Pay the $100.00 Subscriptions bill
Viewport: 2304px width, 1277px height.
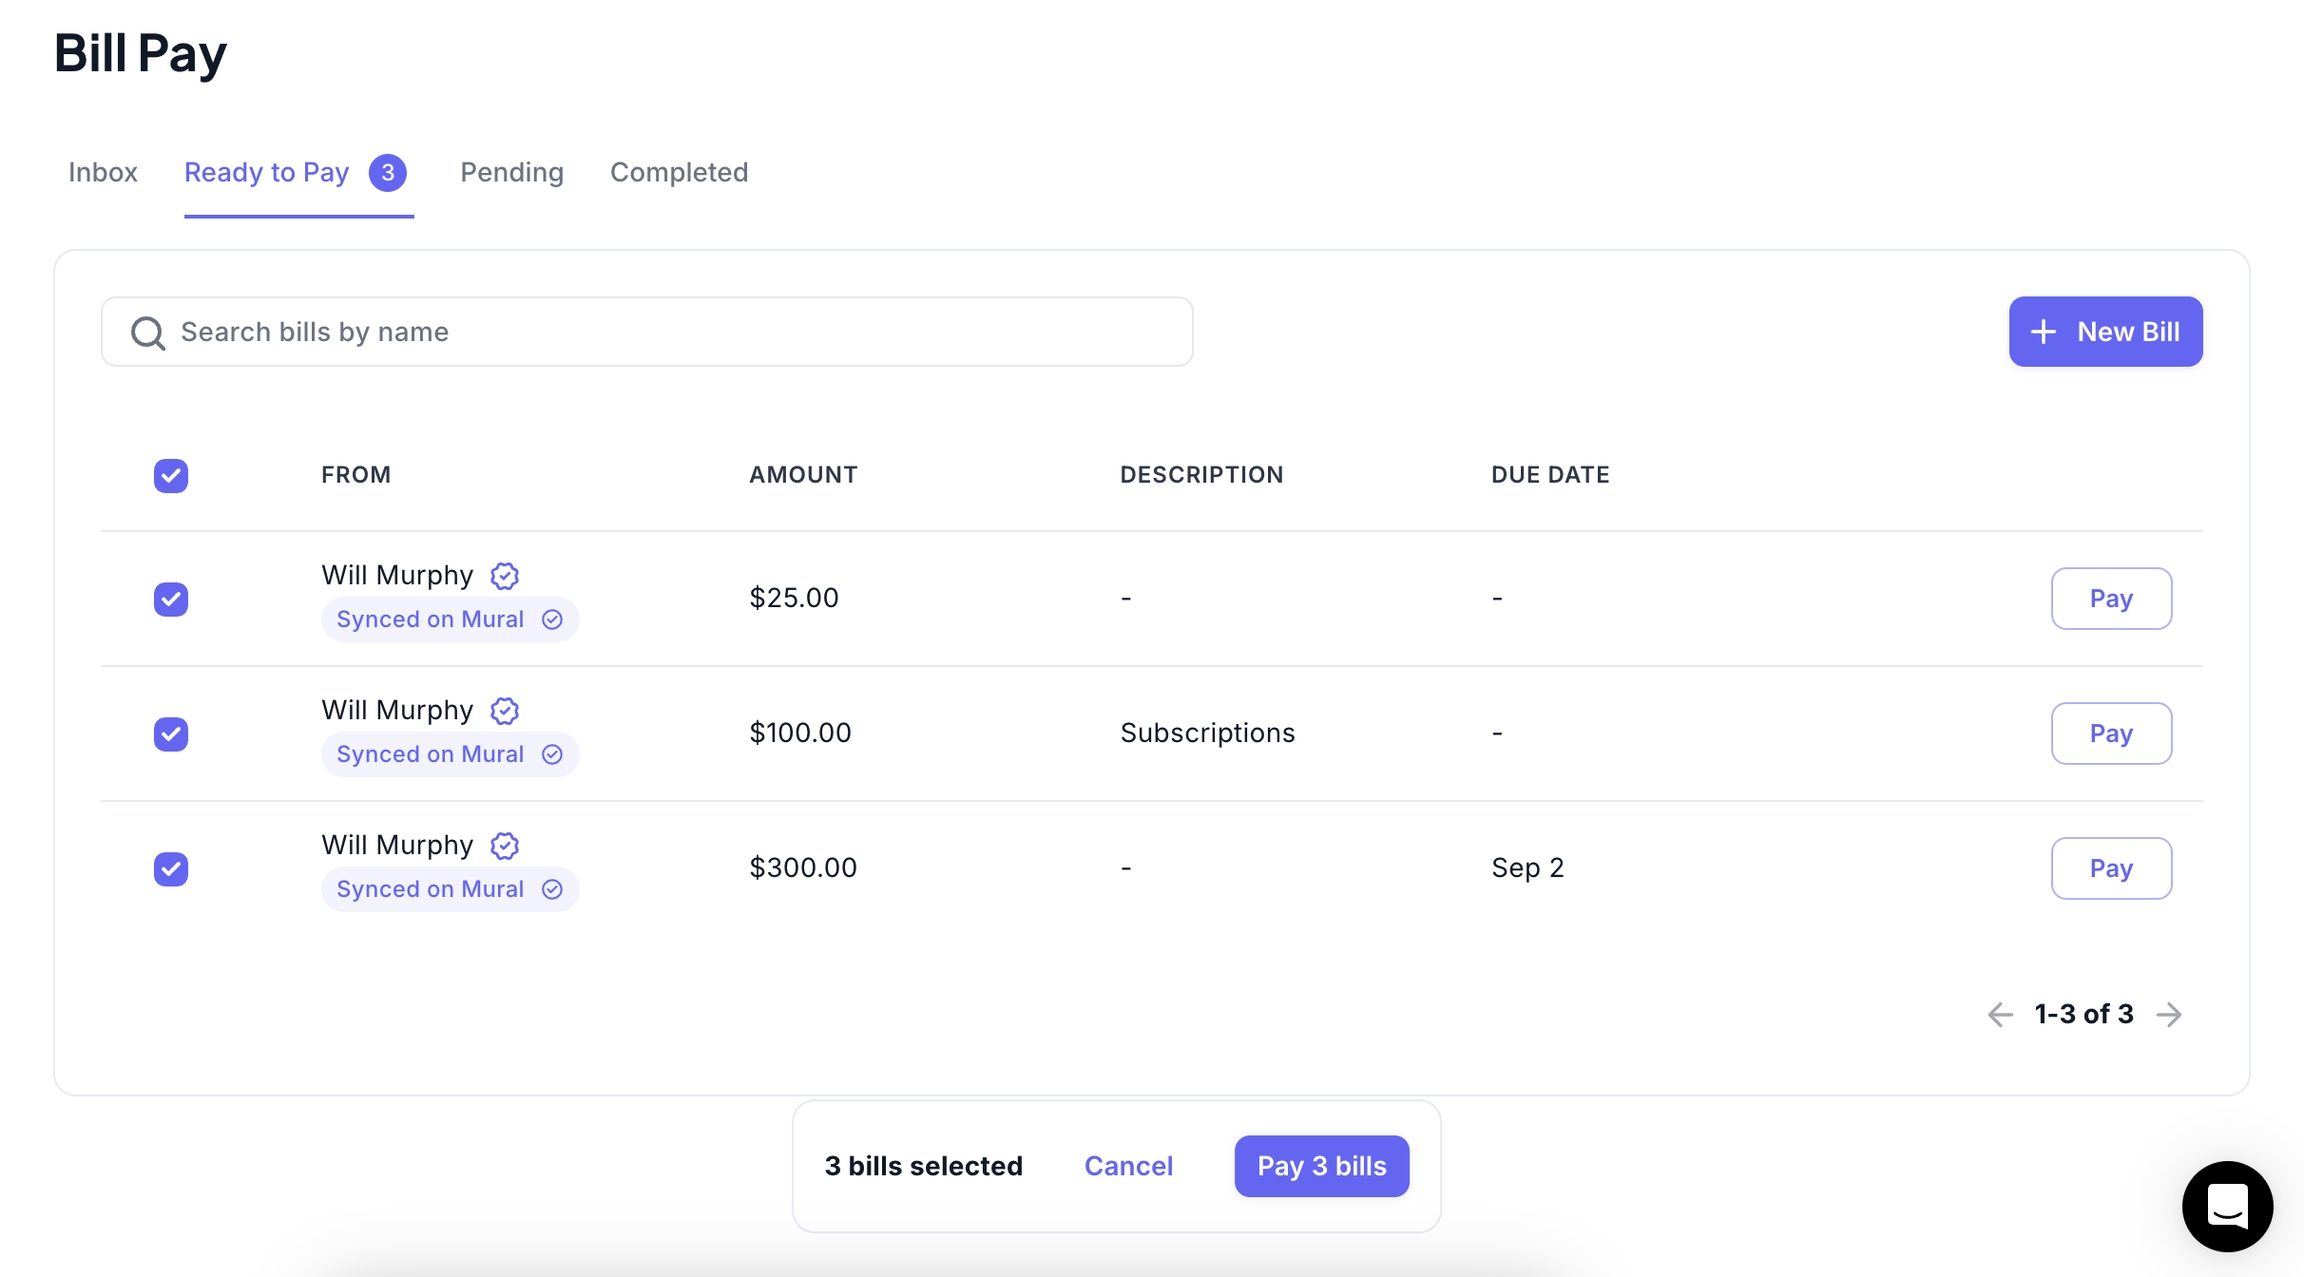pyautogui.click(x=2110, y=733)
